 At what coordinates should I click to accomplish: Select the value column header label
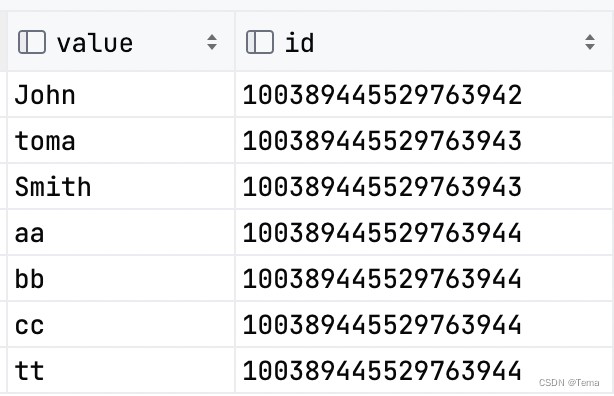[x=95, y=43]
